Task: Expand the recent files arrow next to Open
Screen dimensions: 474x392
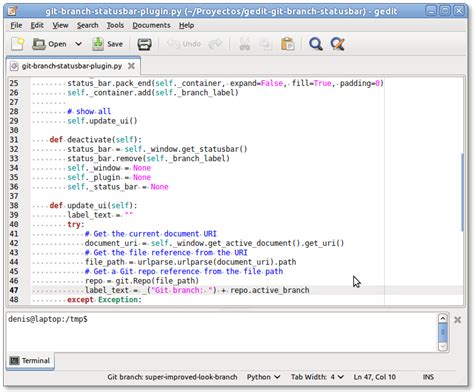Action: coord(78,44)
